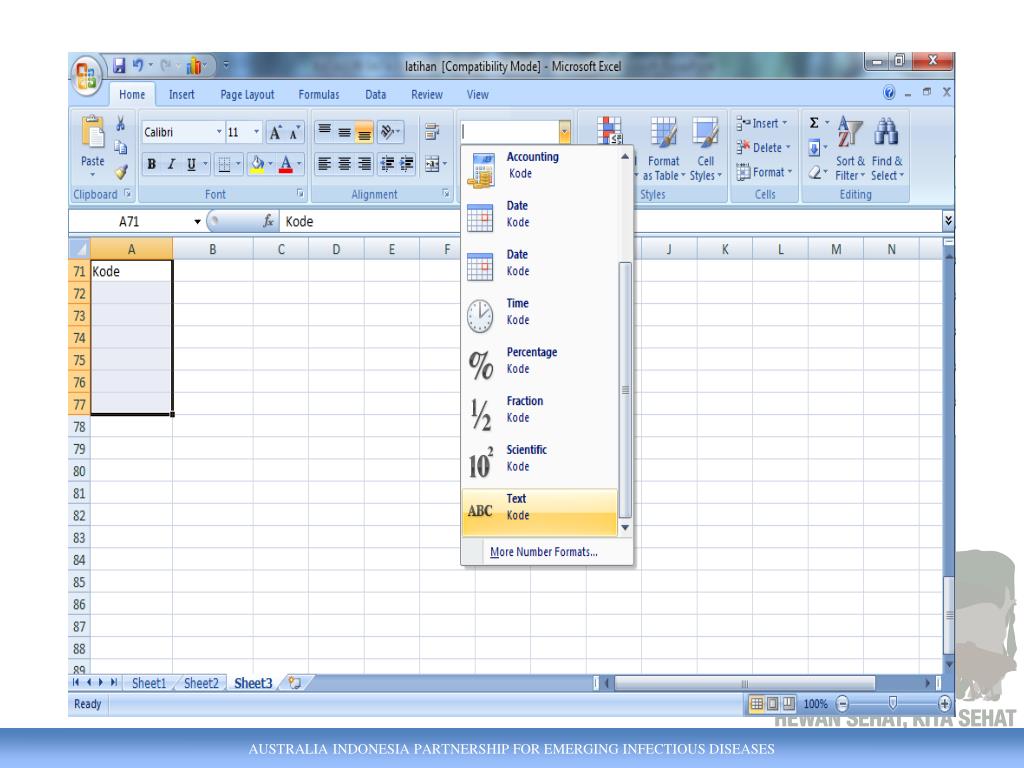Click the Insert Function fx button
The image size is (1024, 768).
point(268,221)
